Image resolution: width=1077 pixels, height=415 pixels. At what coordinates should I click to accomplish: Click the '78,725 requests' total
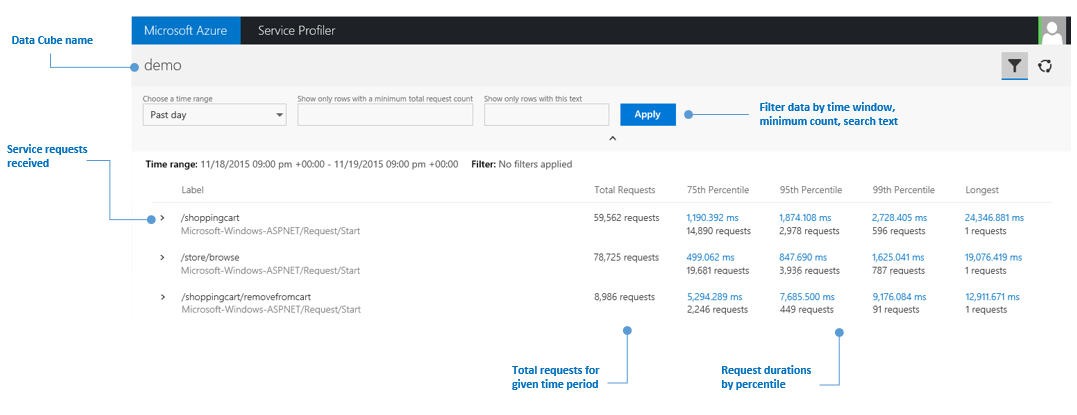point(626,258)
